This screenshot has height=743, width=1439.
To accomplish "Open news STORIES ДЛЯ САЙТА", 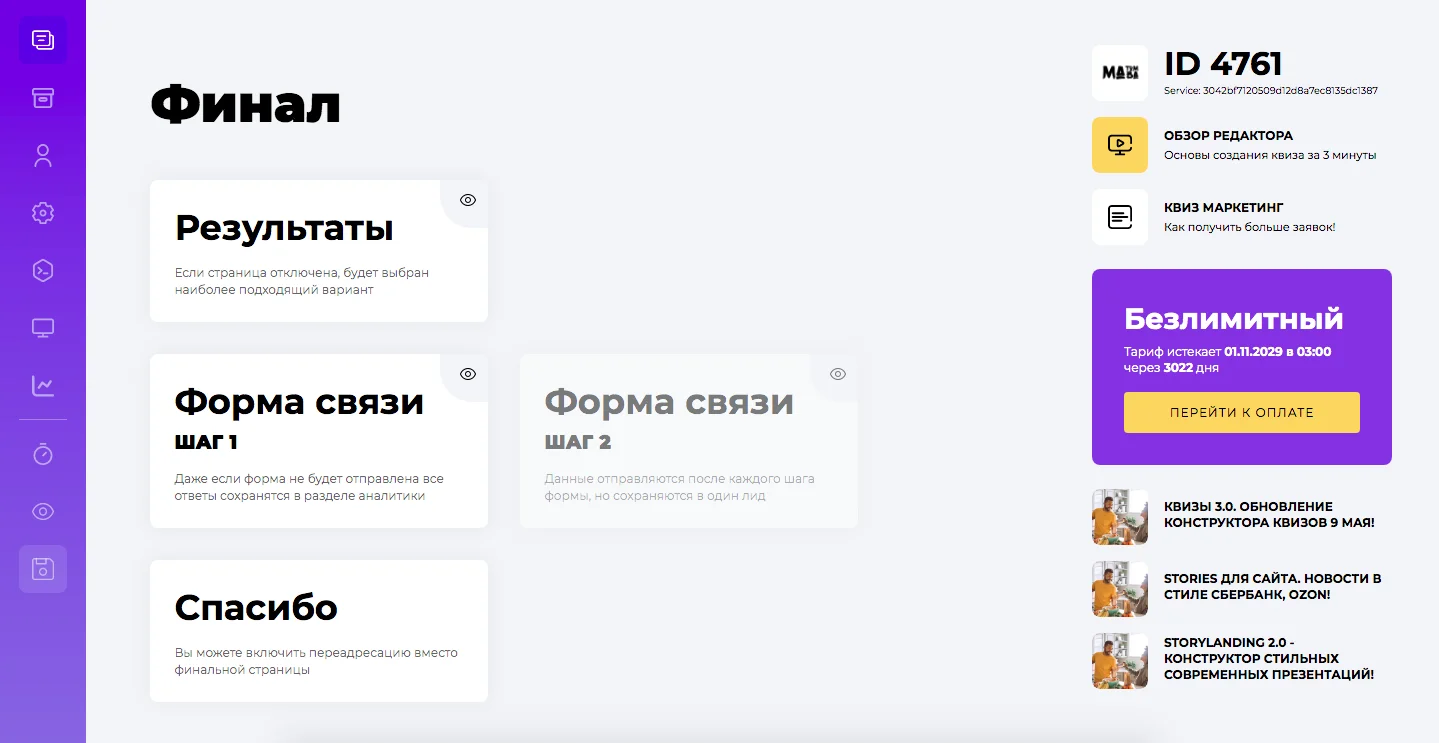I will [1272, 586].
